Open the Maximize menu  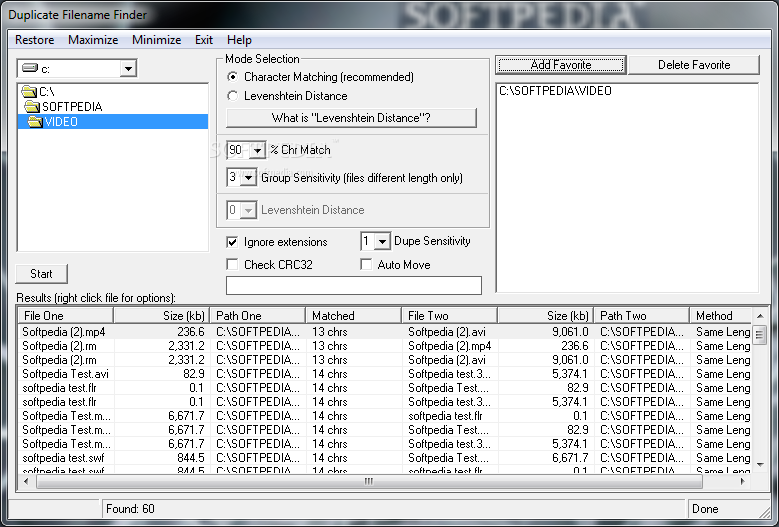point(93,40)
